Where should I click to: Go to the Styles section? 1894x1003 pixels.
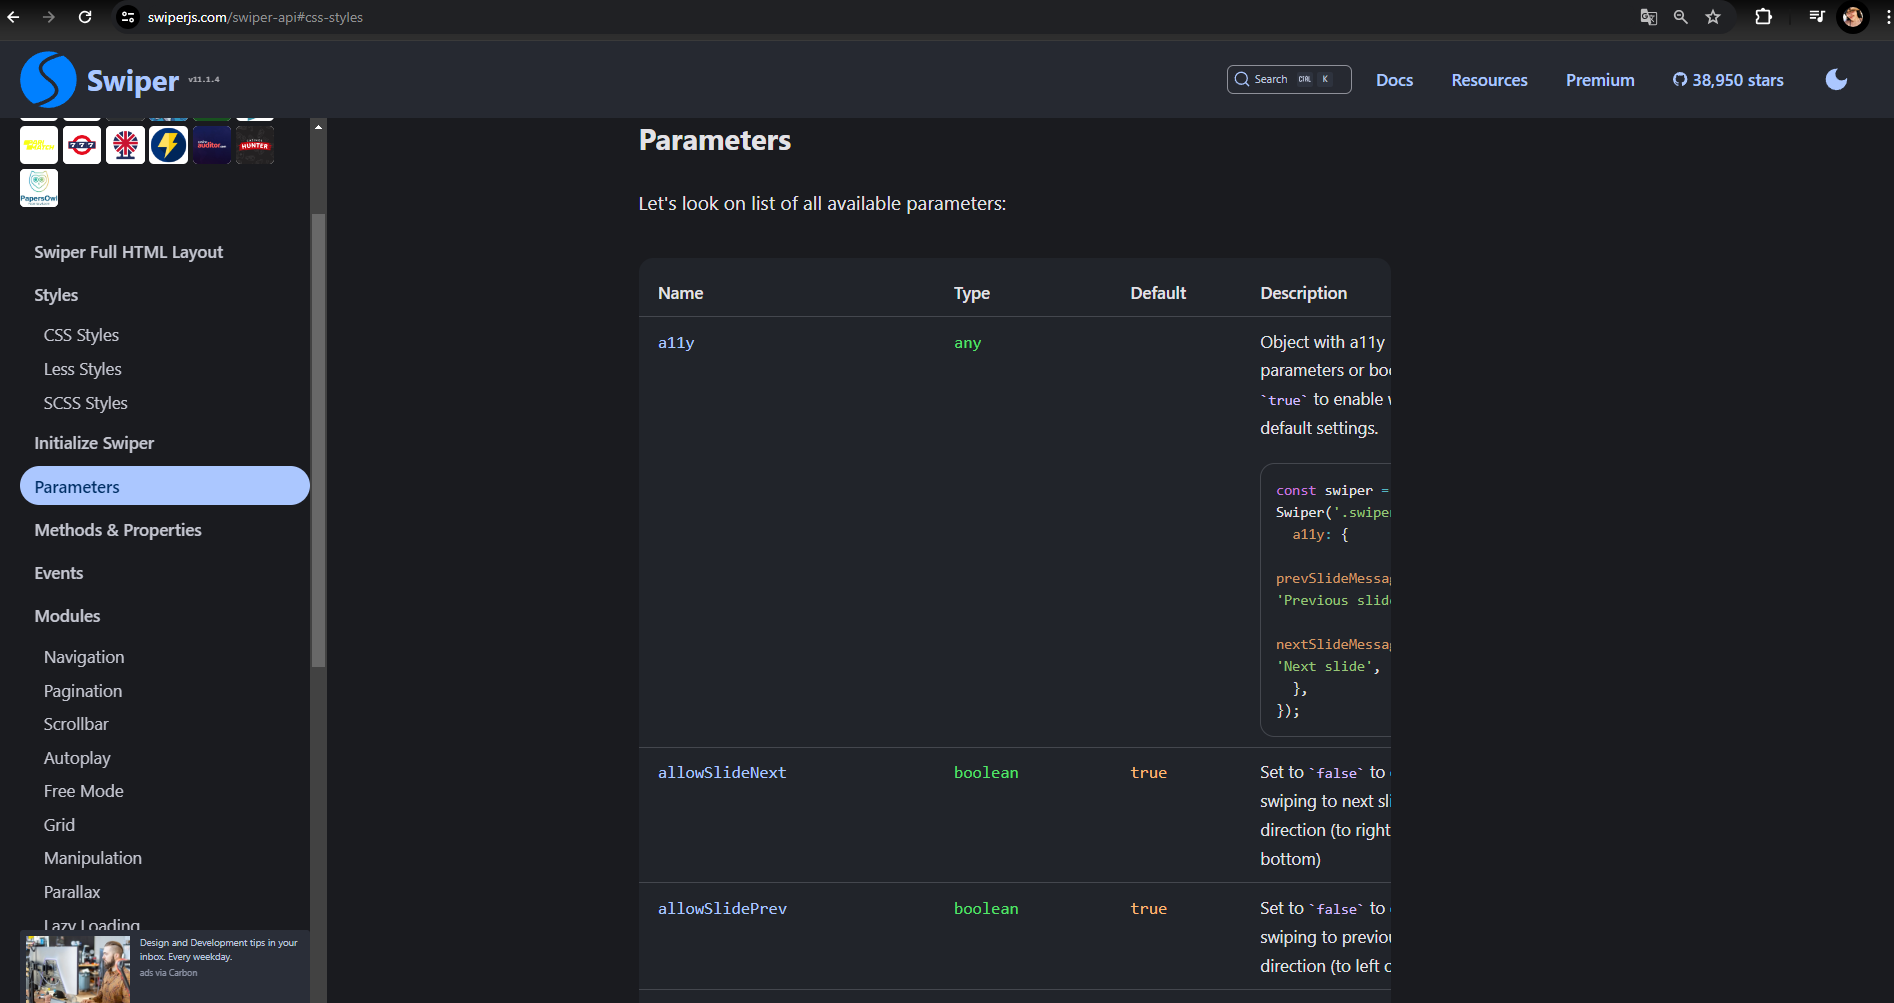click(x=56, y=295)
